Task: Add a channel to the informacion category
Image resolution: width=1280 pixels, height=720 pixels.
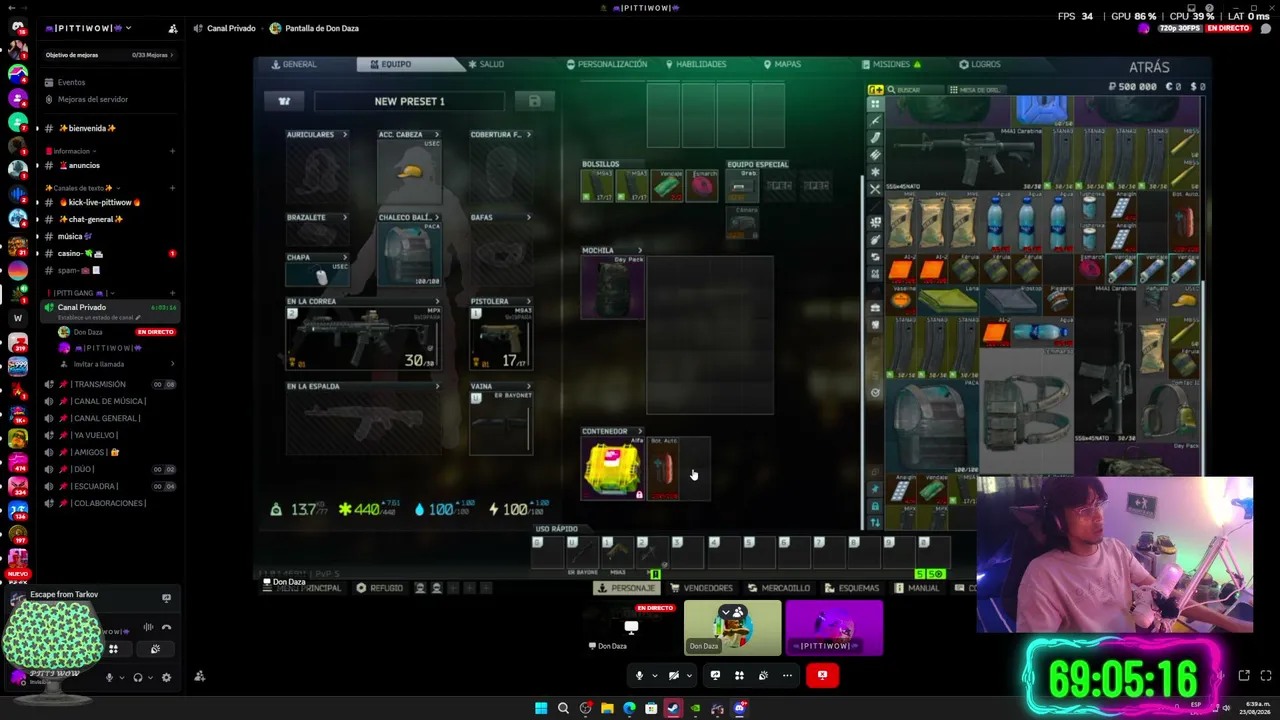Action: (x=172, y=151)
